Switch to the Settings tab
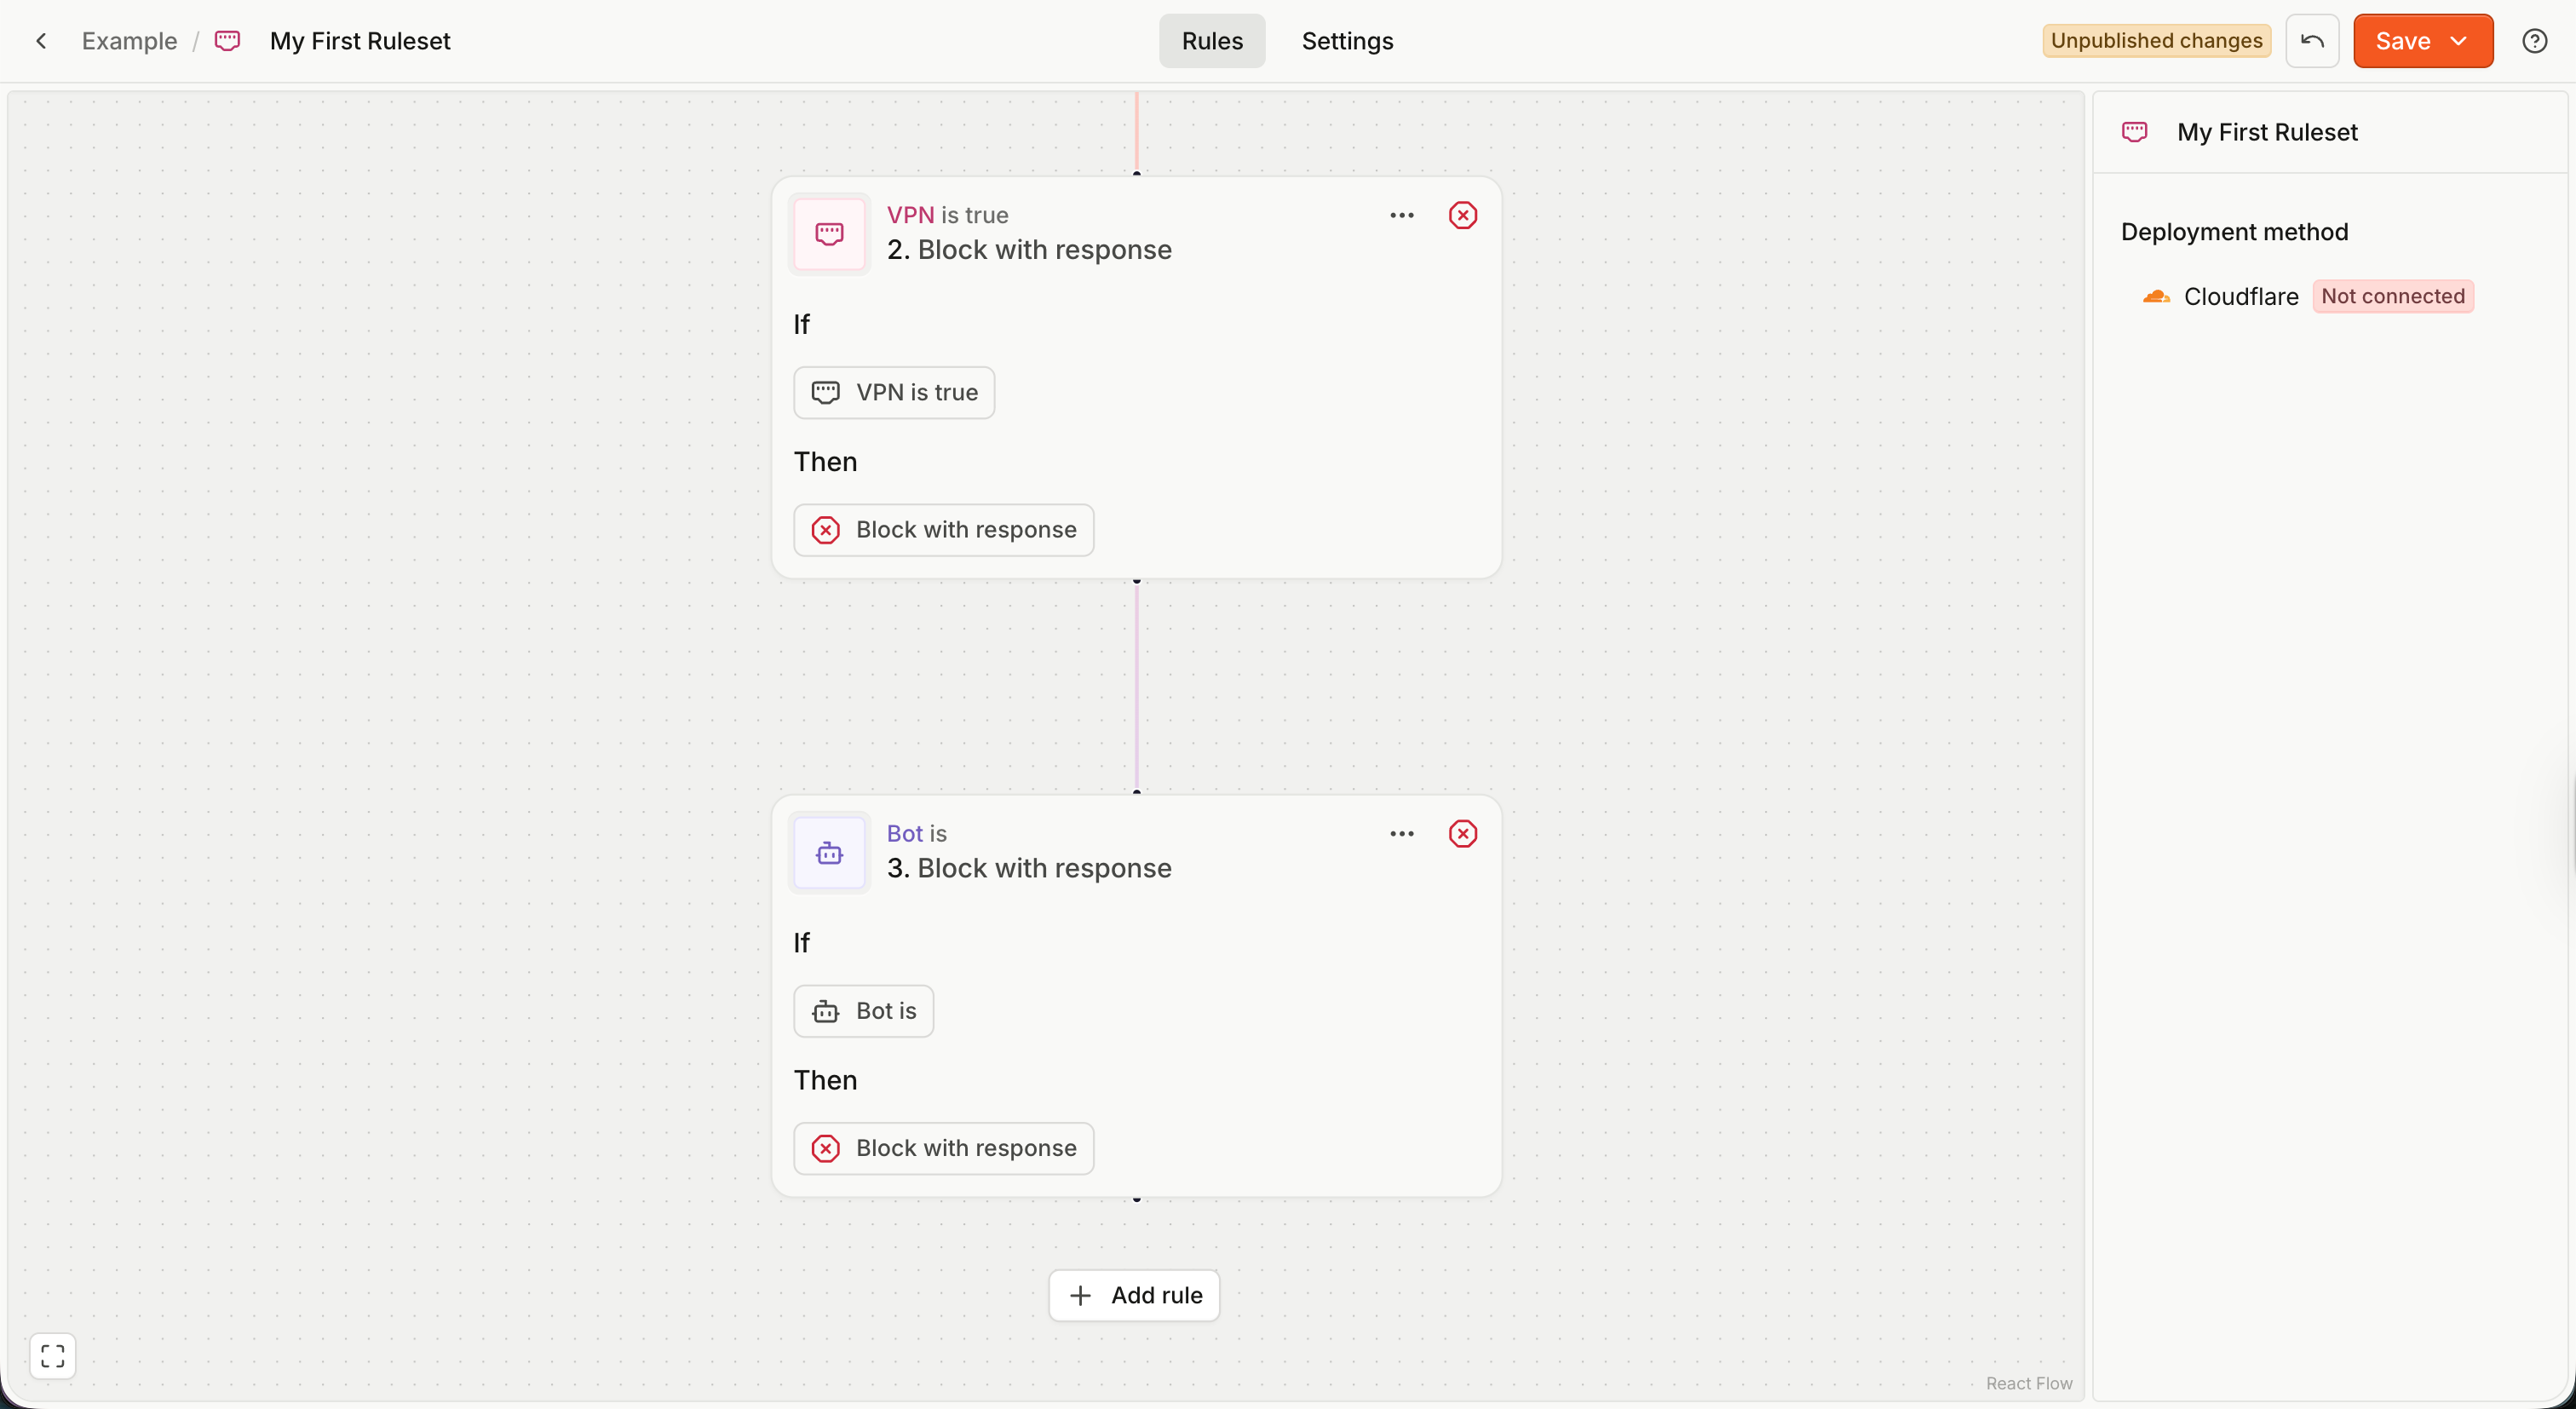 [x=1346, y=41]
